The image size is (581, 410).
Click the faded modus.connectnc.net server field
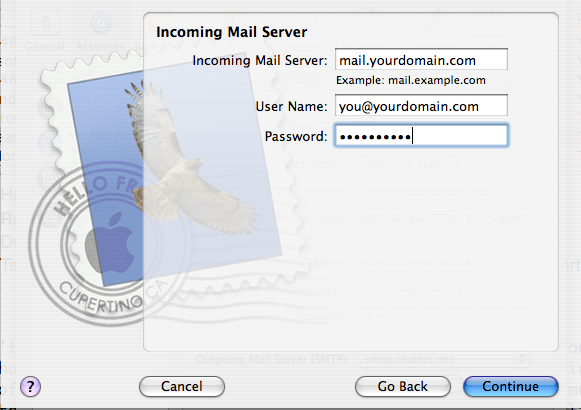[418, 262]
